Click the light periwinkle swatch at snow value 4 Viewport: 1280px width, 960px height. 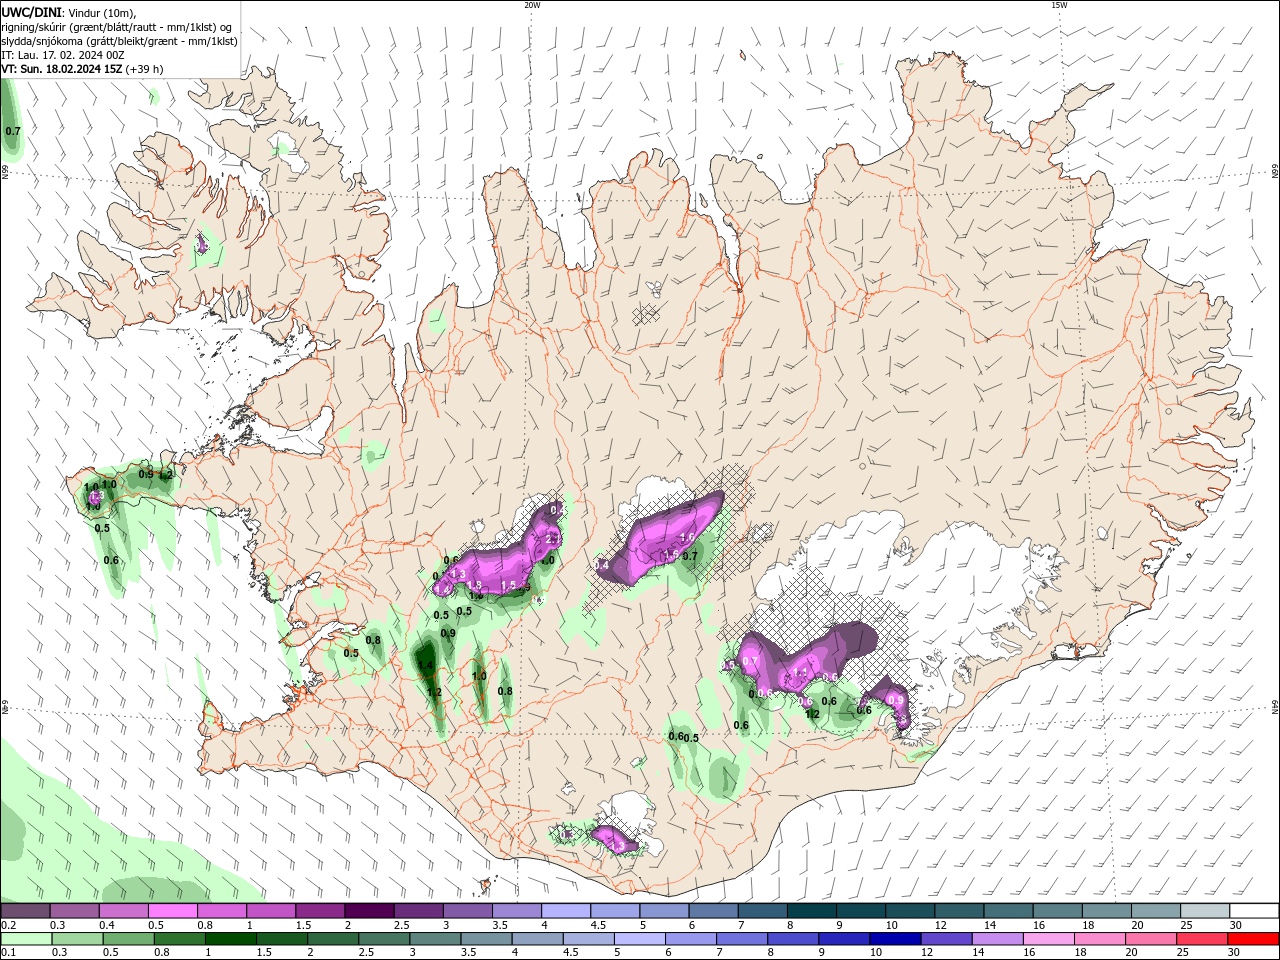(566, 910)
